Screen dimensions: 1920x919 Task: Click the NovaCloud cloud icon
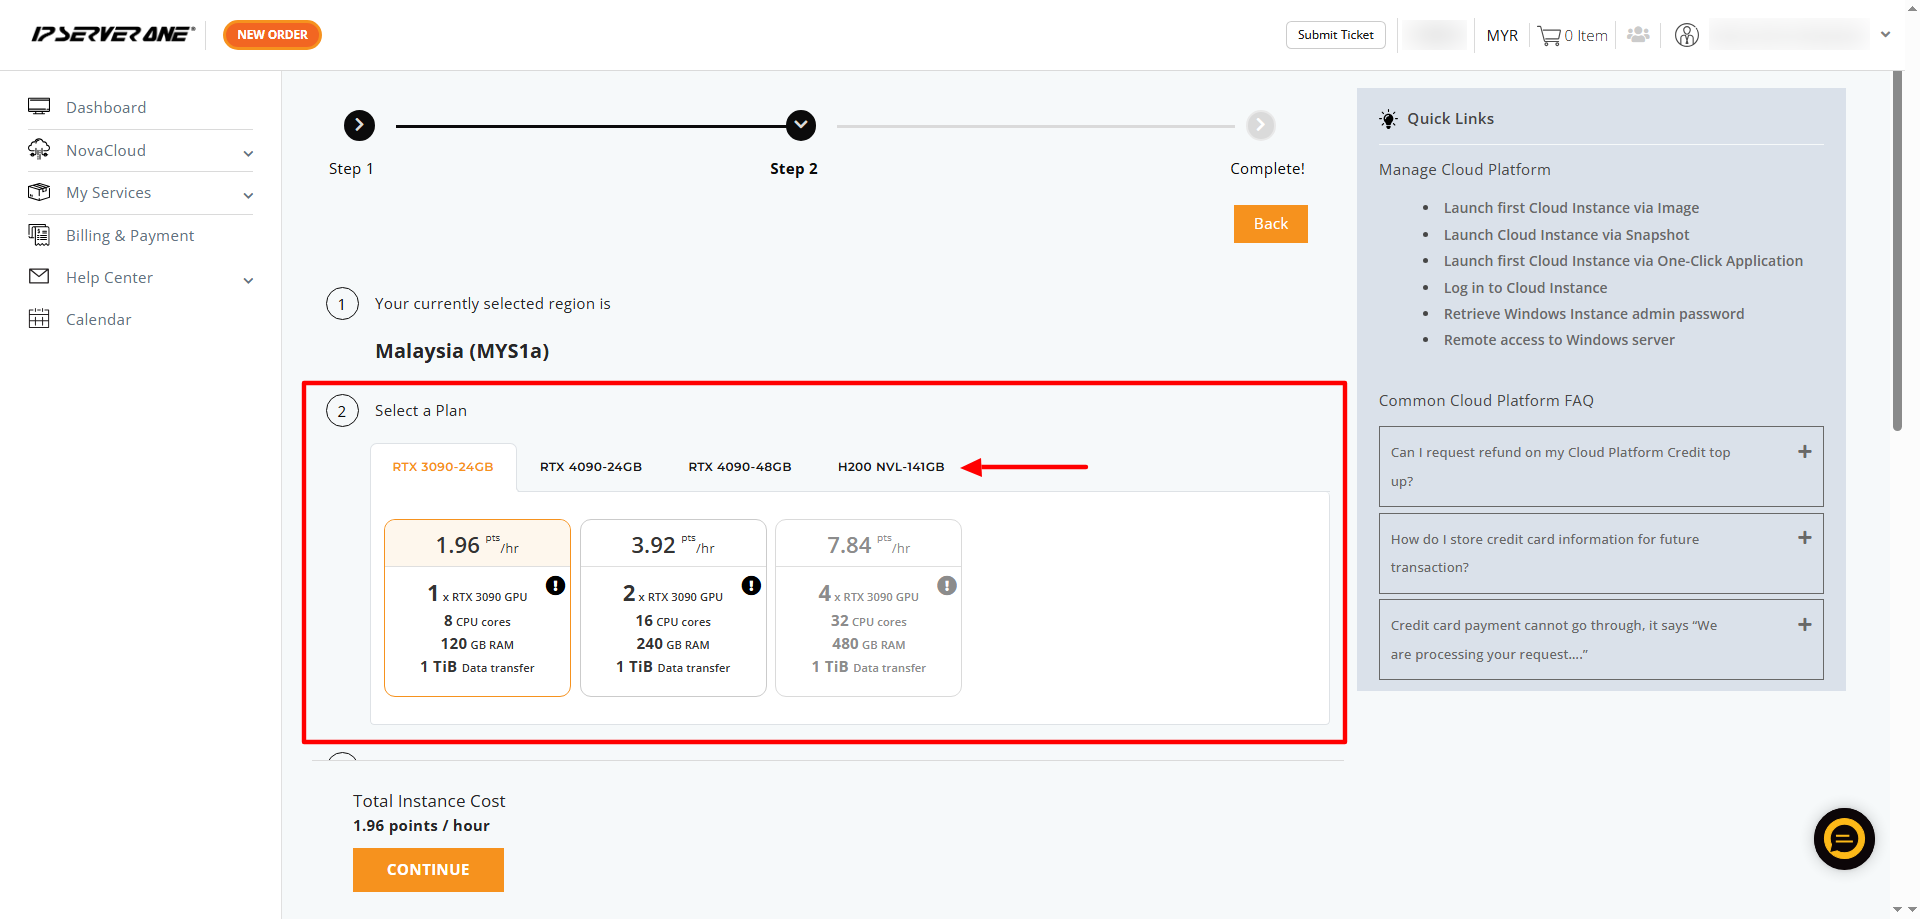click(39, 149)
